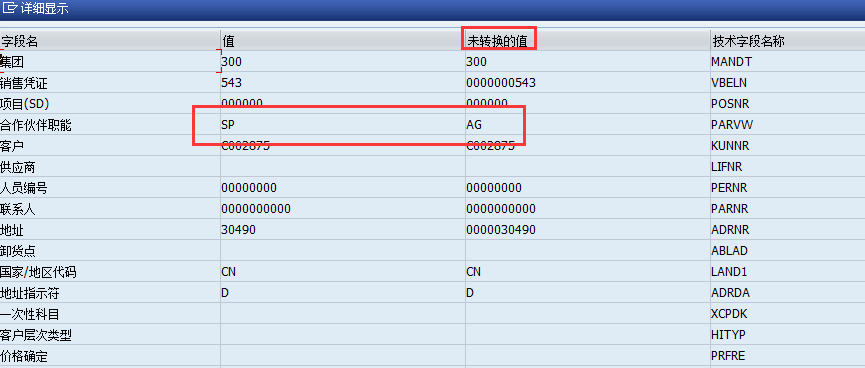865x368 pixels.
Task: Select the 地址 value 30490
Action: point(238,230)
